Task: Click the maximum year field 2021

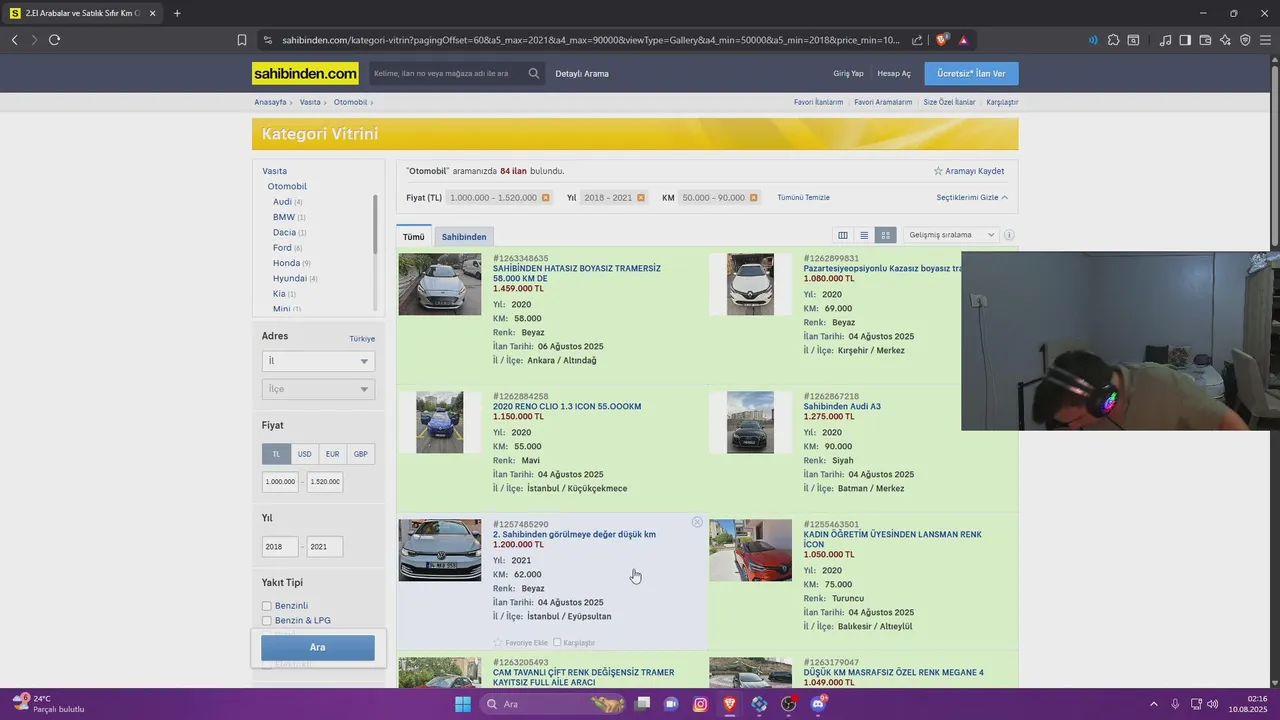Action: [x=324, y=547]
